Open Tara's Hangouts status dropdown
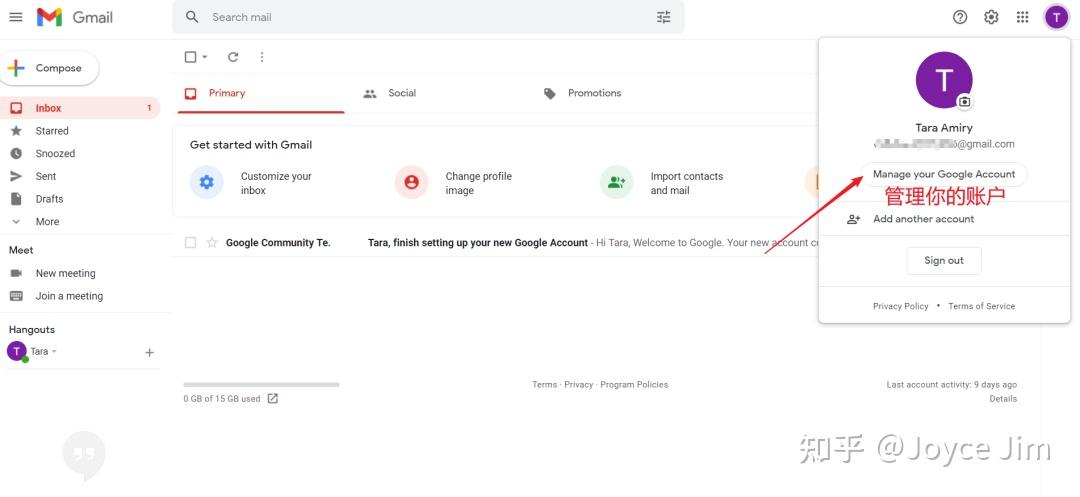The height and width of the screenshot is (497, 1080). coord(54,352)
